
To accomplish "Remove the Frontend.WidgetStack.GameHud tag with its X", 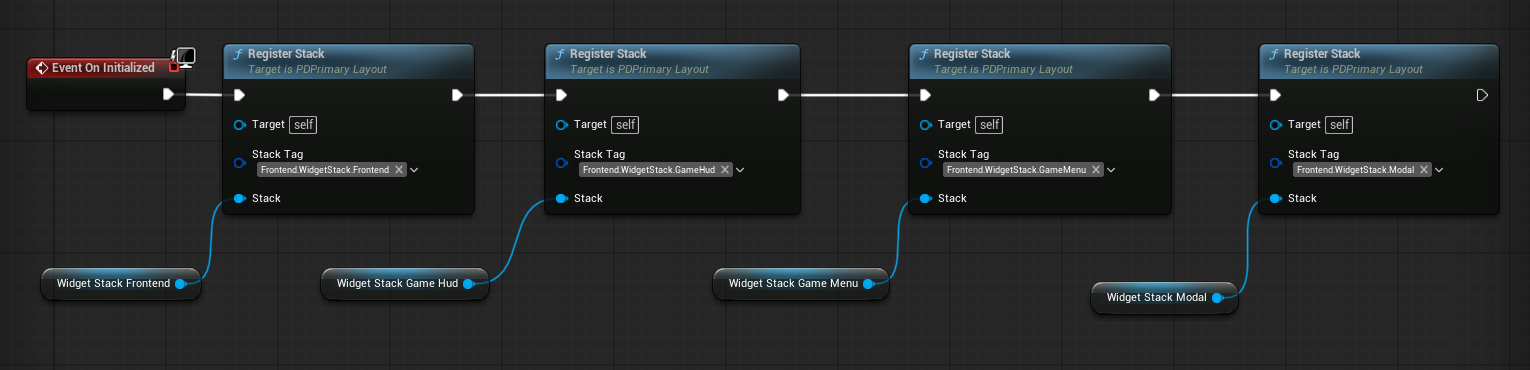I will [725, 170].
